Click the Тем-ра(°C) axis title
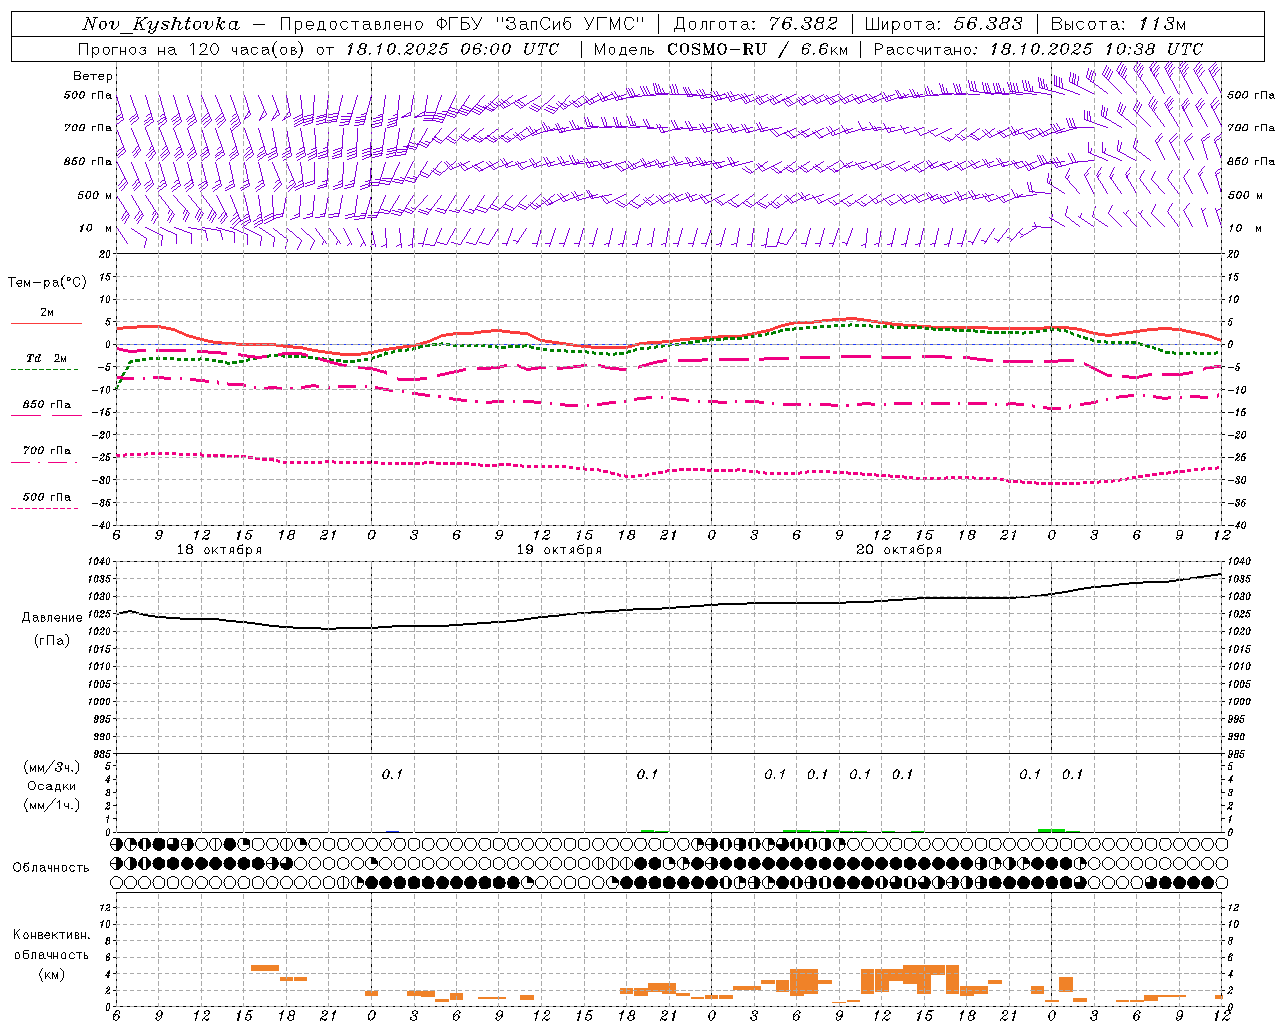This screenshot has height=1024, width=1280. [47, 283]
